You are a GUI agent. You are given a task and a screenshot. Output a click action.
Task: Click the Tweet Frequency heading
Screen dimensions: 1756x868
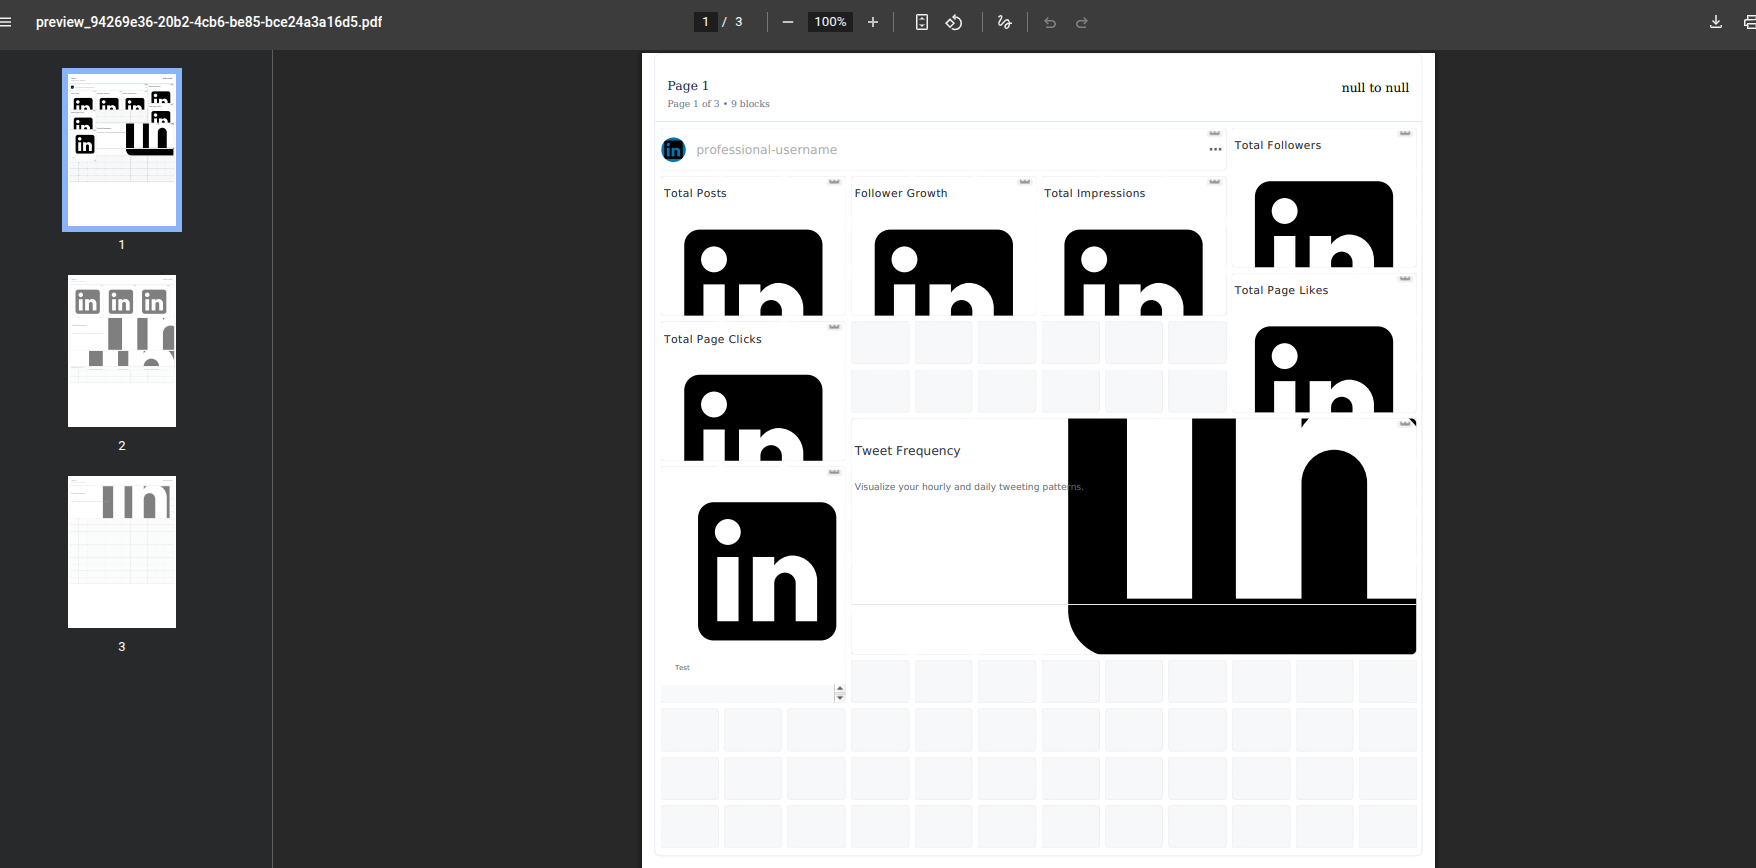pyautogui.click(x=907, y=451)
